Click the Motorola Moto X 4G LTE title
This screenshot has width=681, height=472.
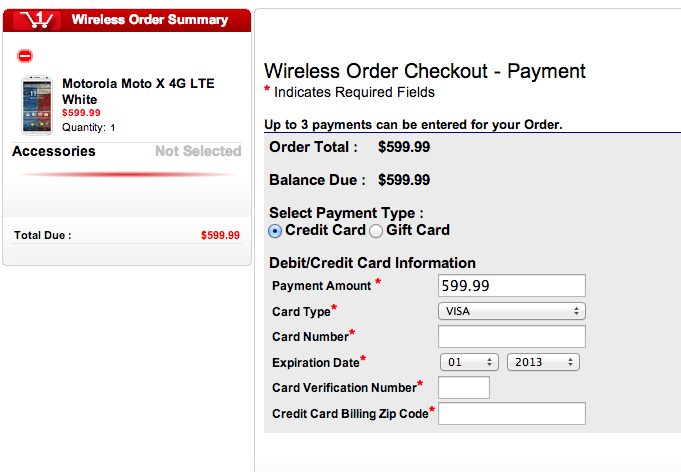click(x=138, y=91)
